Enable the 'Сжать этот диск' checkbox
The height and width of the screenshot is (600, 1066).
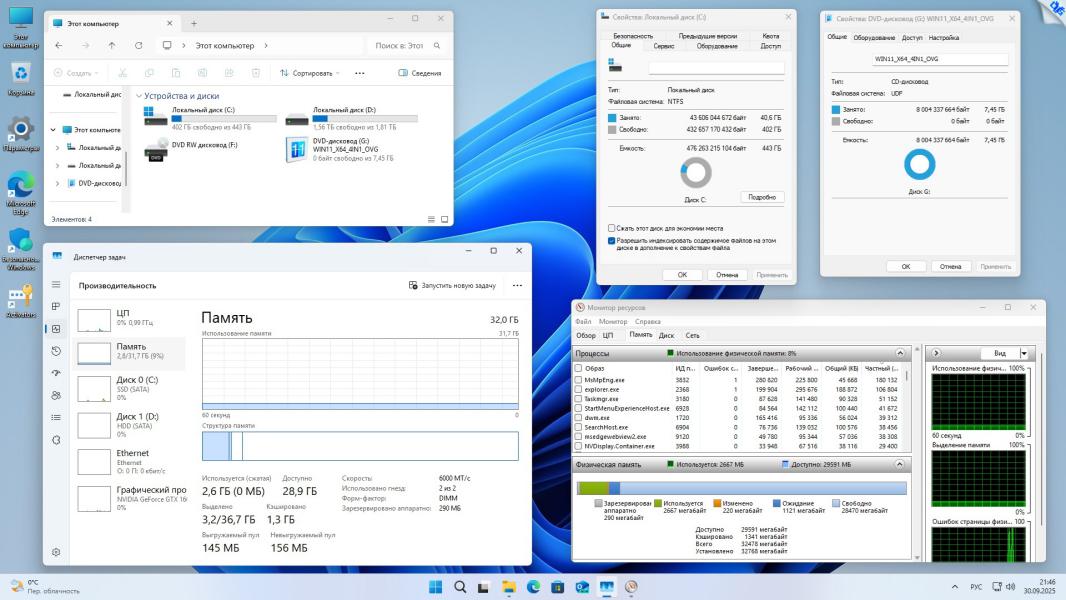tap(612, 228)
